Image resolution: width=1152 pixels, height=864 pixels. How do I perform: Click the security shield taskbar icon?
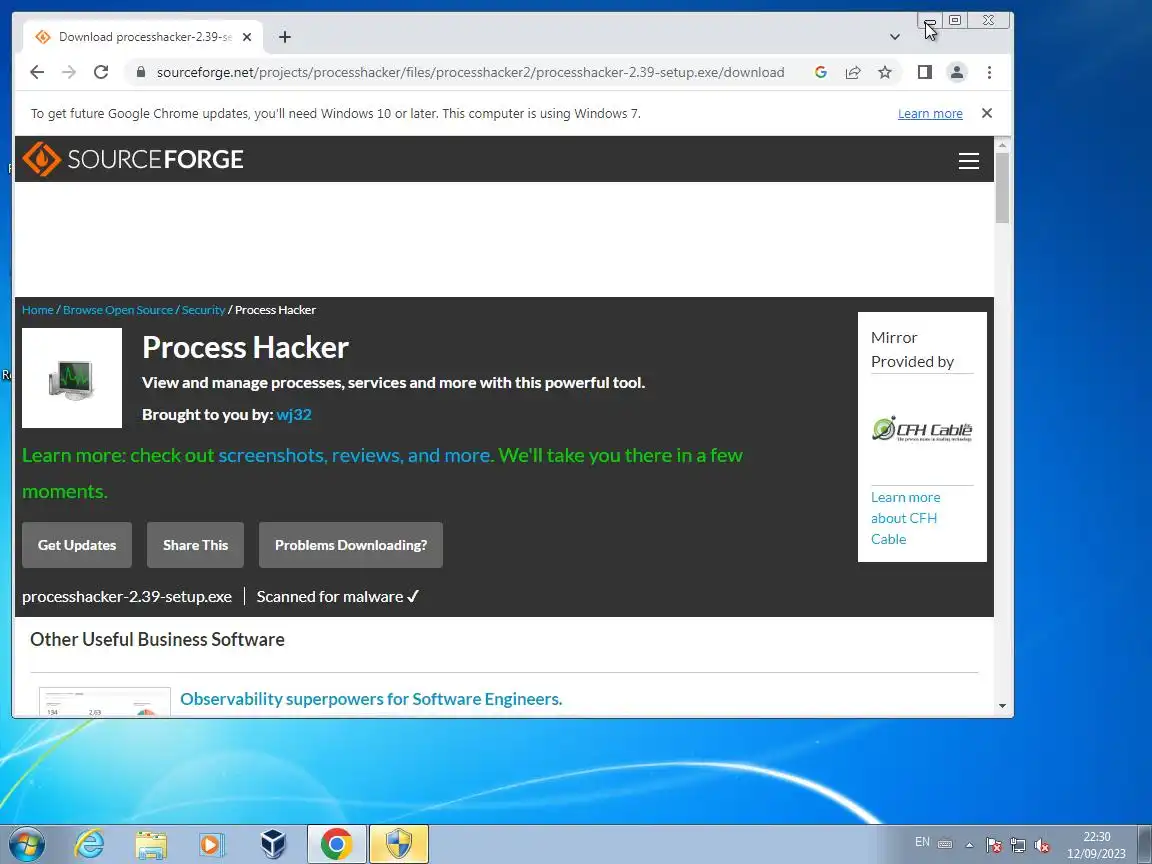pyautogui.click(x=399, y=844)
